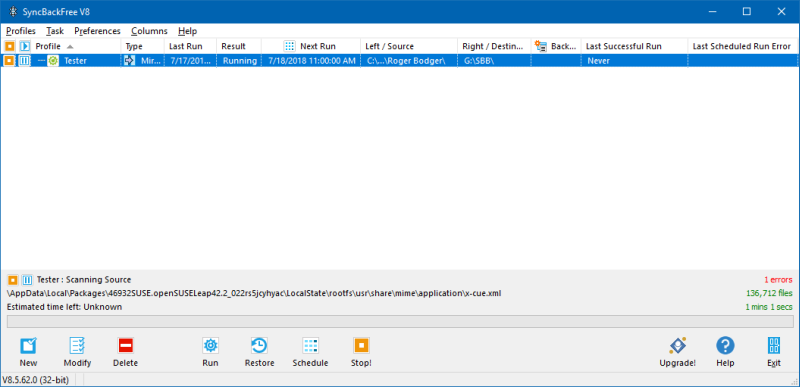Click the 1 mins 1 secs elapsed text

tap(769, 307)
